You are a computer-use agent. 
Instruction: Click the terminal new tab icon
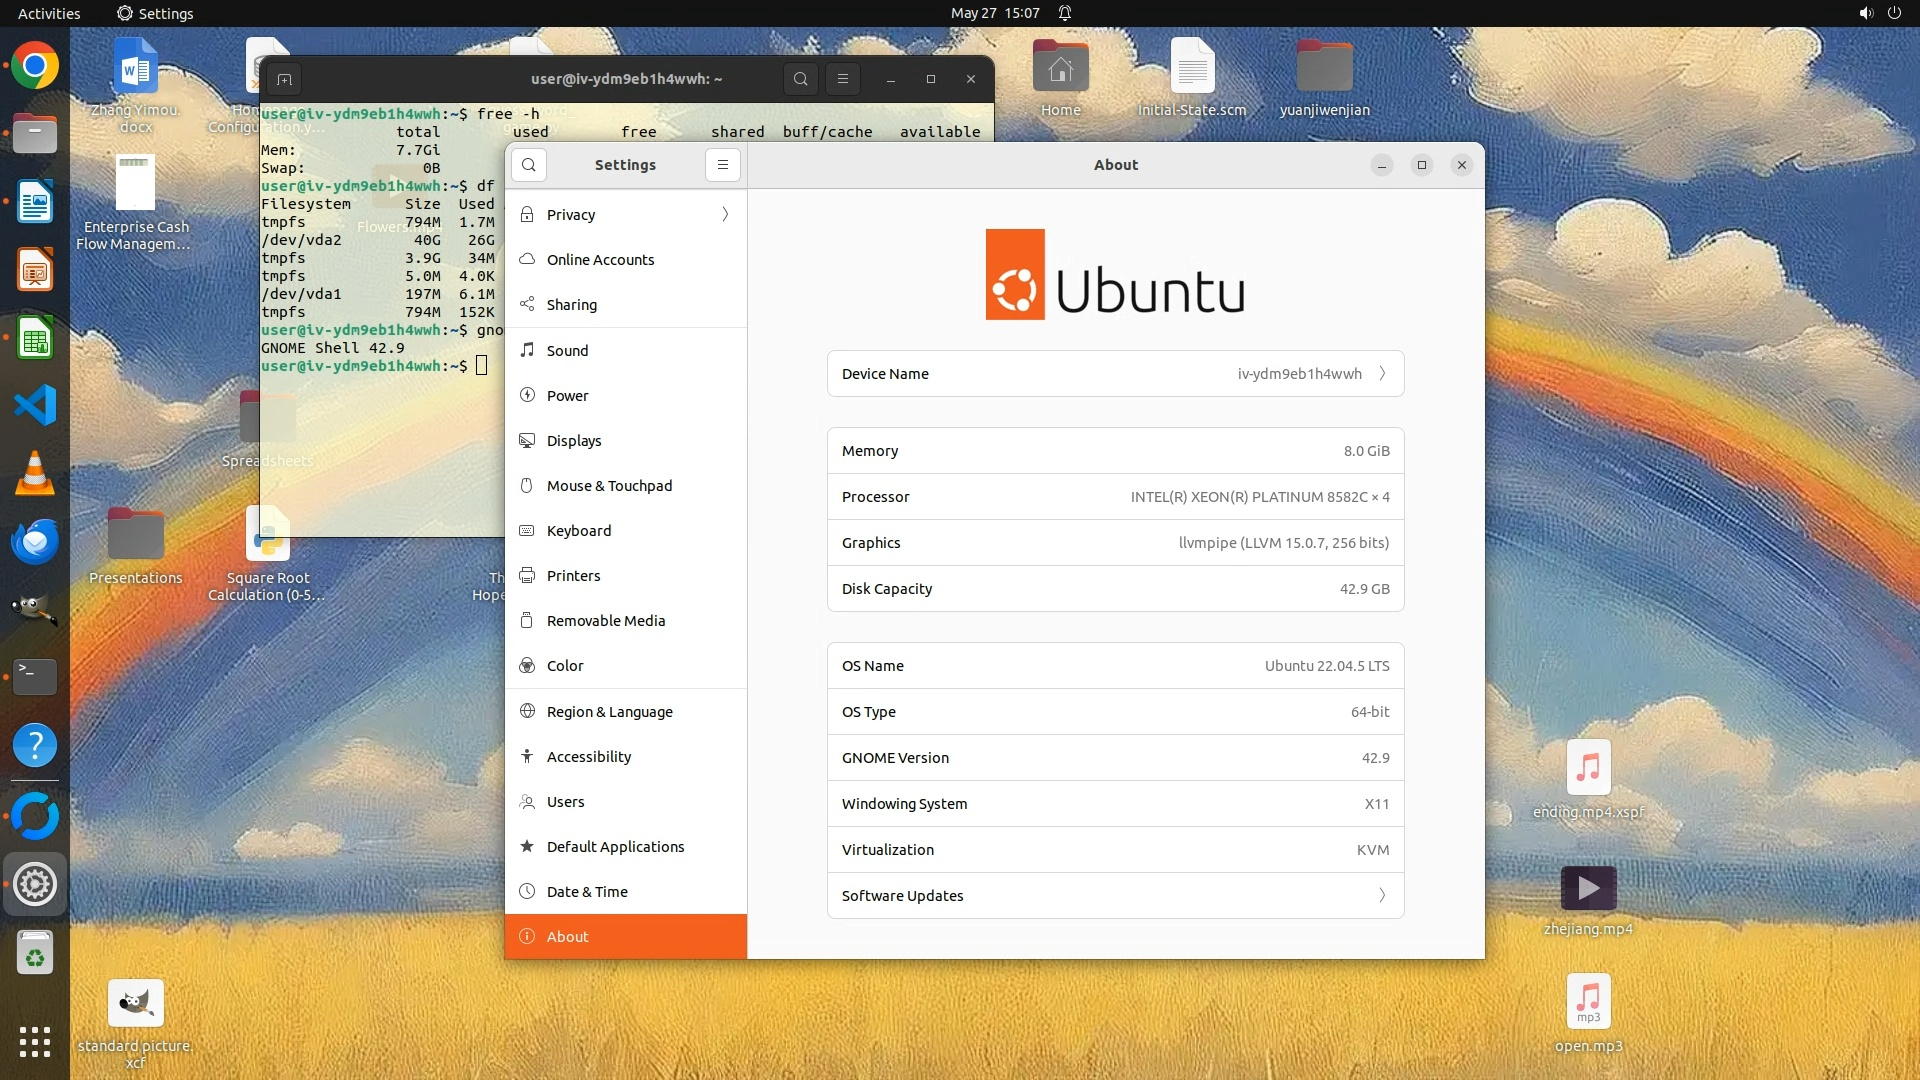pos(284,79)
